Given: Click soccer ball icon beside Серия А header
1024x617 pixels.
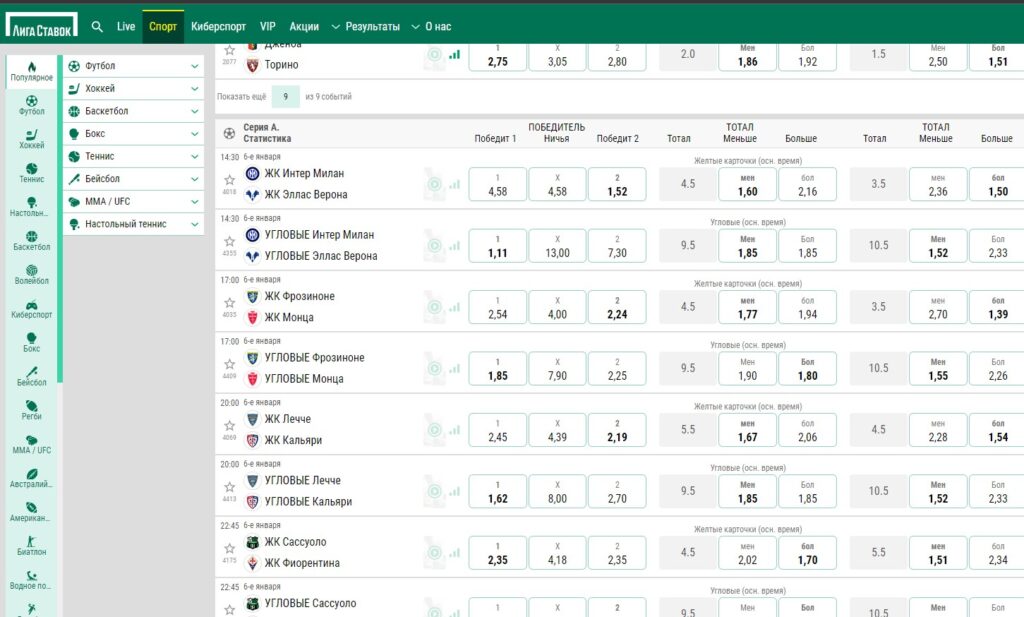Looking at the screenshot, I should pos(229,133).
